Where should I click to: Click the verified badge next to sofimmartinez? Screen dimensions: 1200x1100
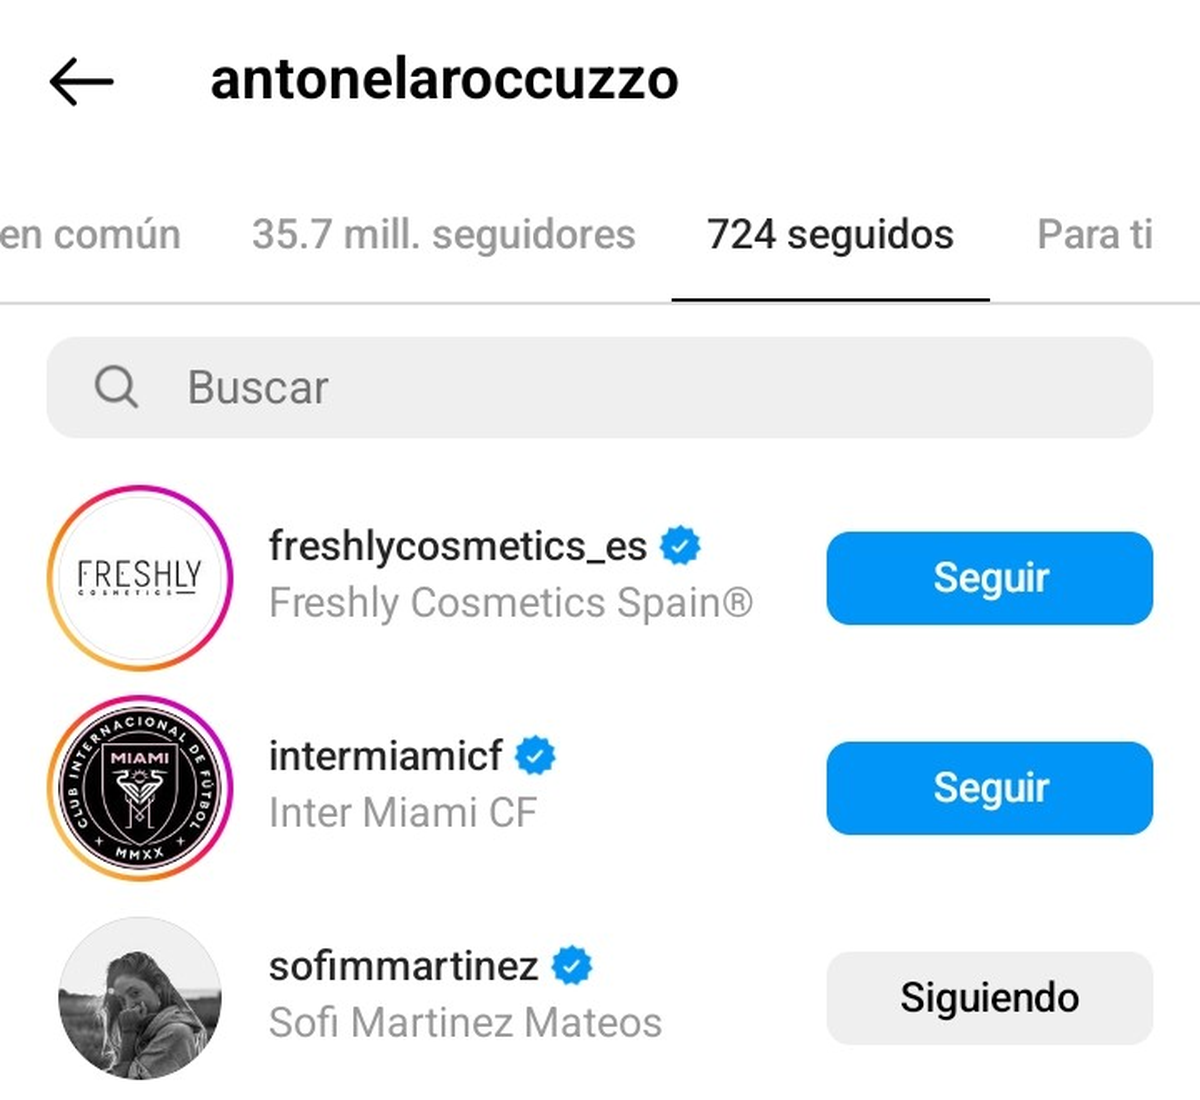(572, 965)
